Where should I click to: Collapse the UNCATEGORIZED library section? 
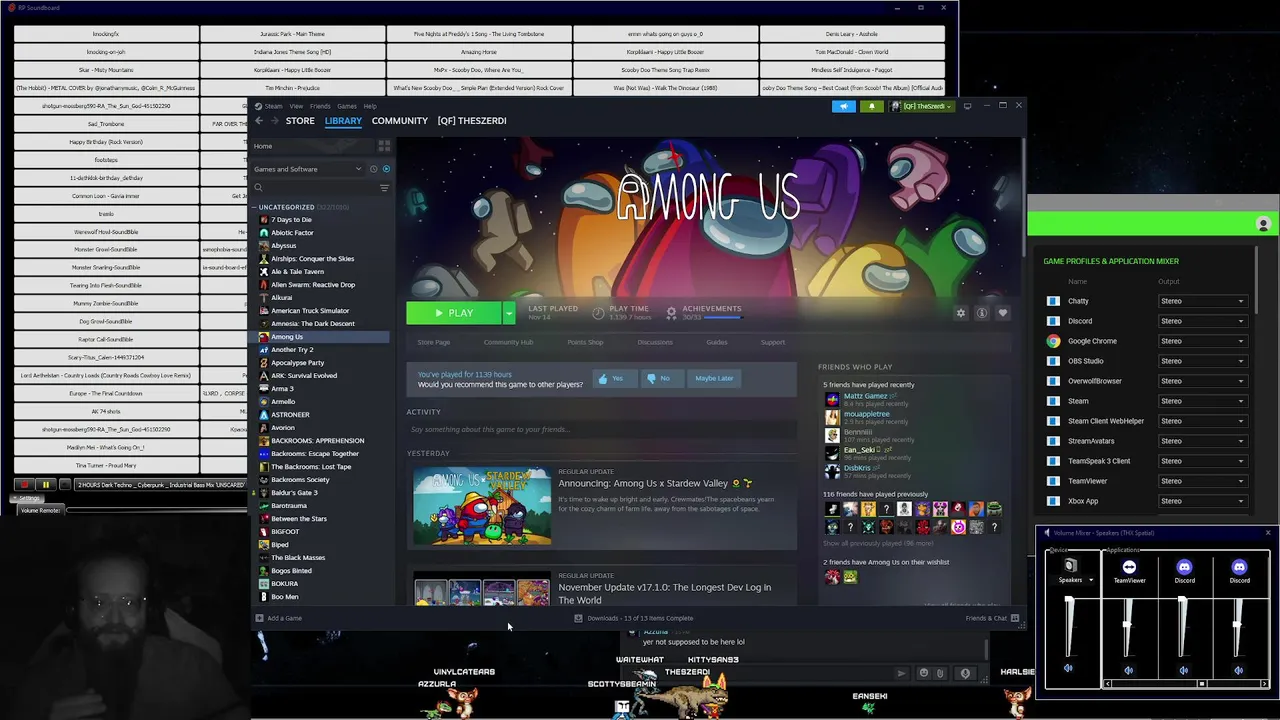(x=254, y=207)
